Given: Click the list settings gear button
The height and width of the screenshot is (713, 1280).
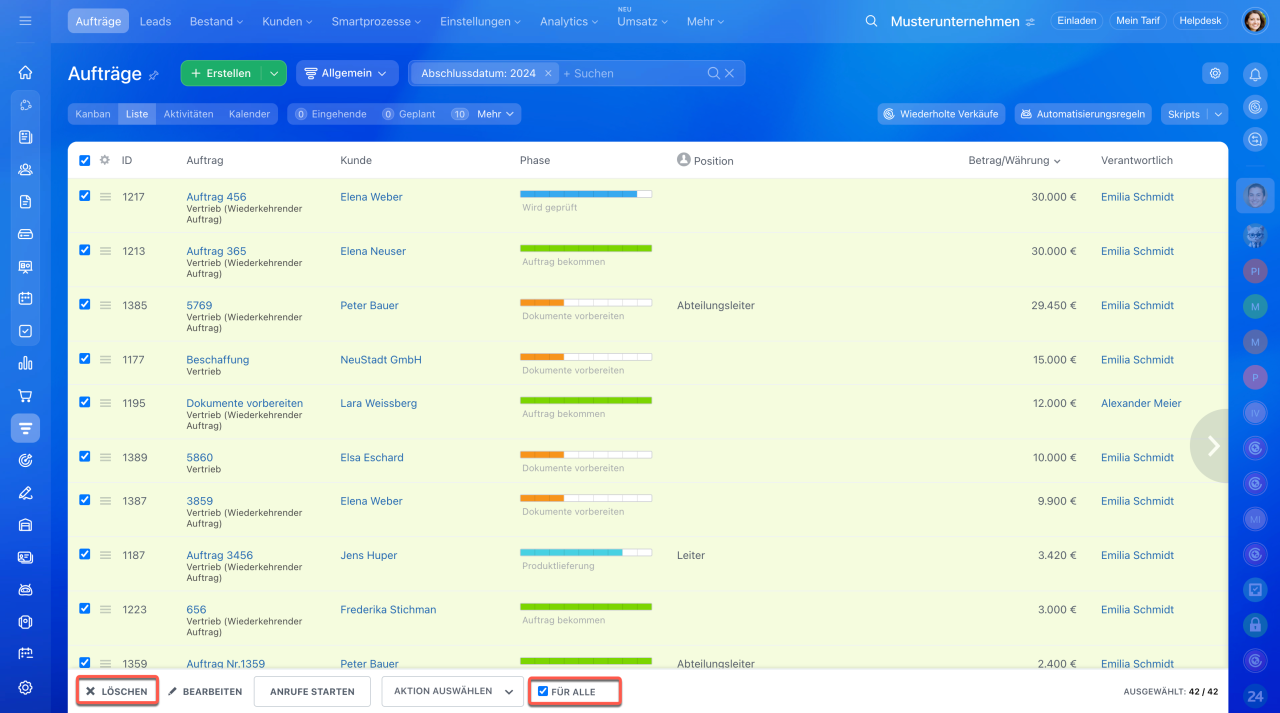Looking at the screenshot, I should click(1215, 73).
